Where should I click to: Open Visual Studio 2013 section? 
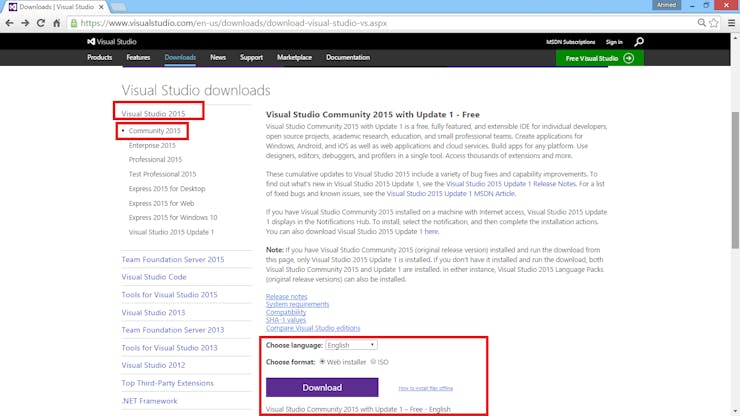click(x=153, y=313)
